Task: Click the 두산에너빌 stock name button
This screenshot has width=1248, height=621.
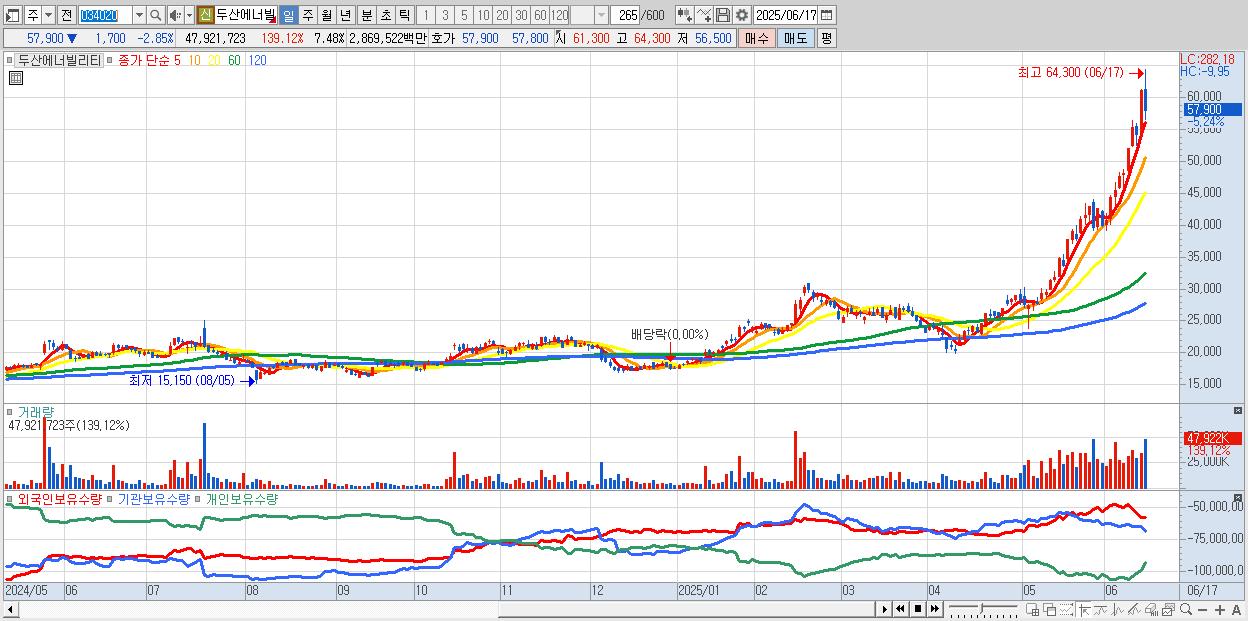Action: click(x=245, y=15)
